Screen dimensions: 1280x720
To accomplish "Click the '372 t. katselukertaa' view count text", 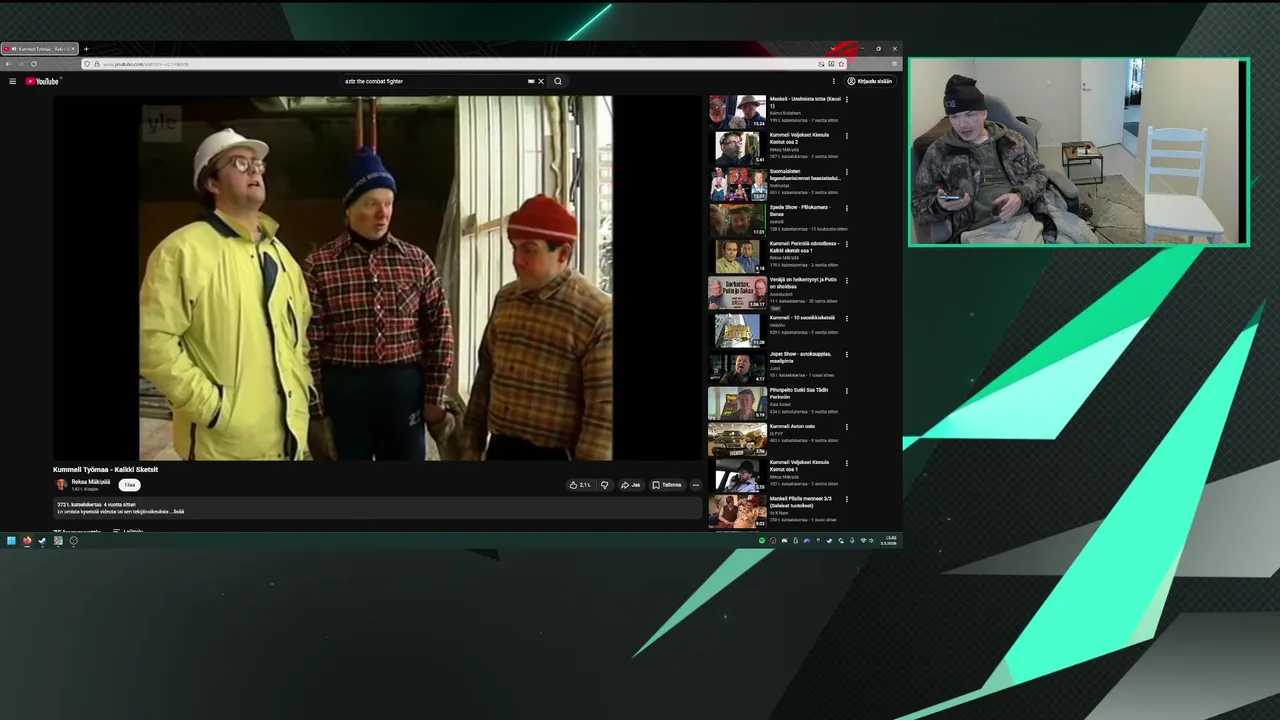I will (x=79, y=505).
